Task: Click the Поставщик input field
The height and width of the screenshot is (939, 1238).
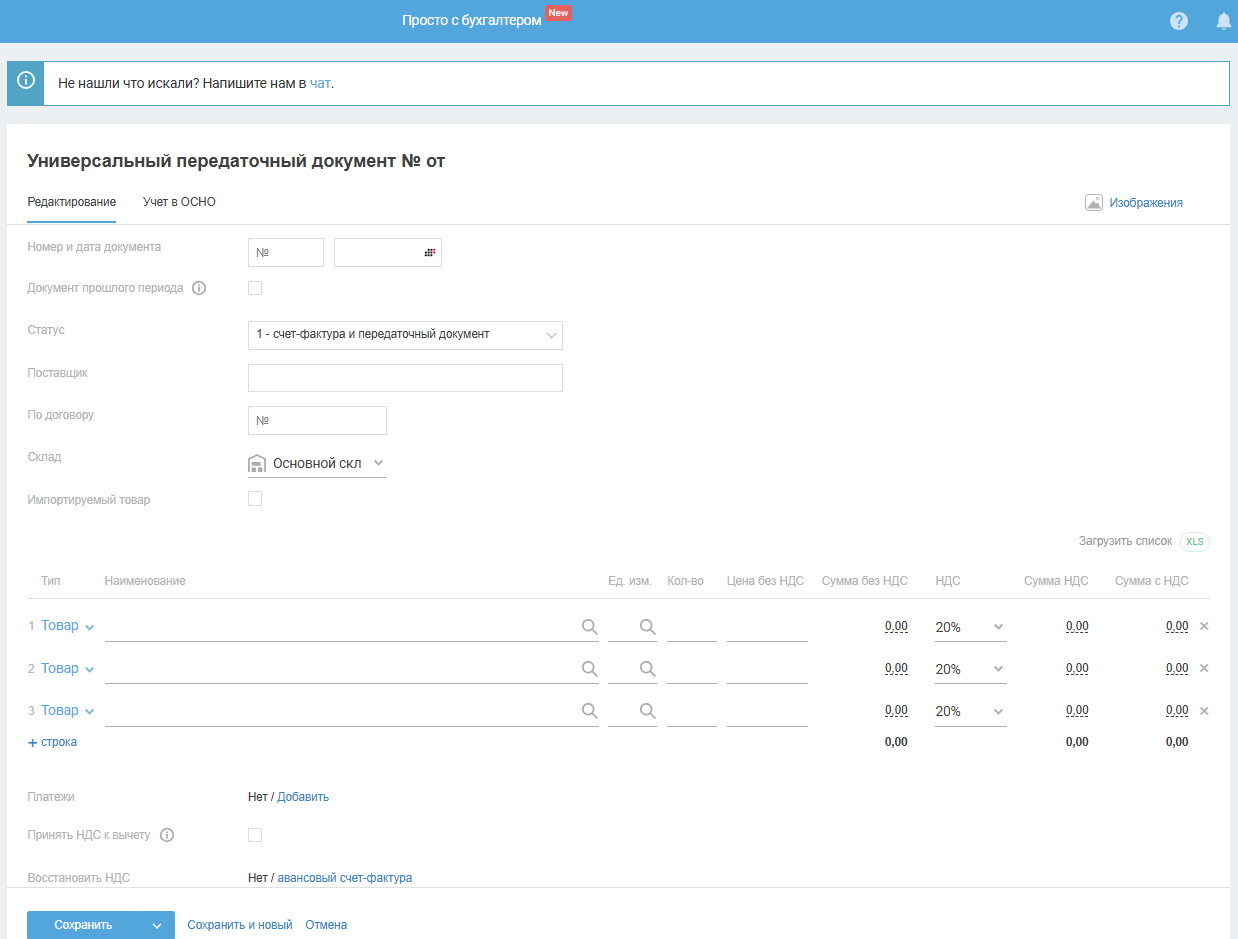Action: click(x=405, y=378)
